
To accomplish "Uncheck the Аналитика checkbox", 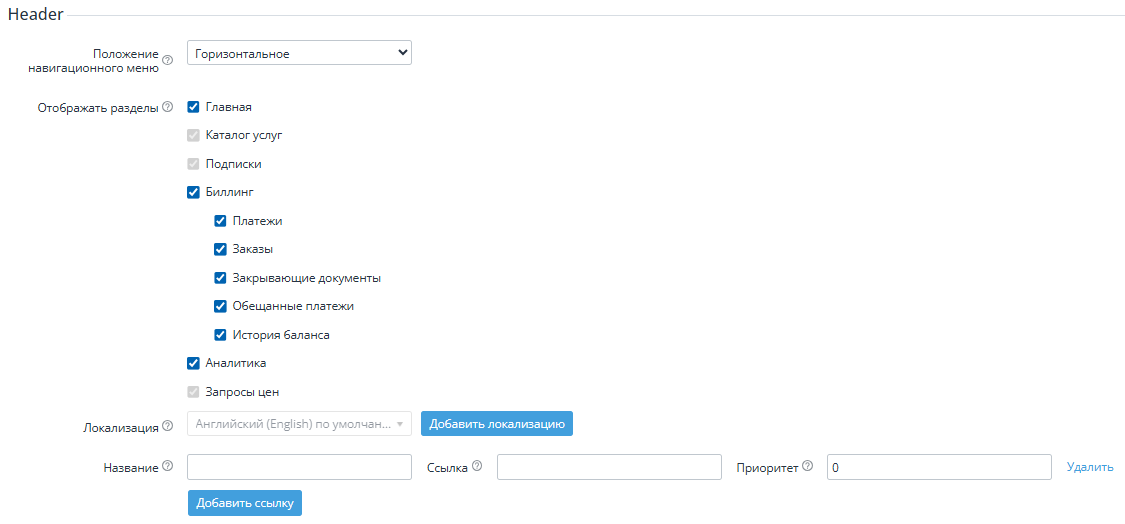I will click(x=193, y=363).
